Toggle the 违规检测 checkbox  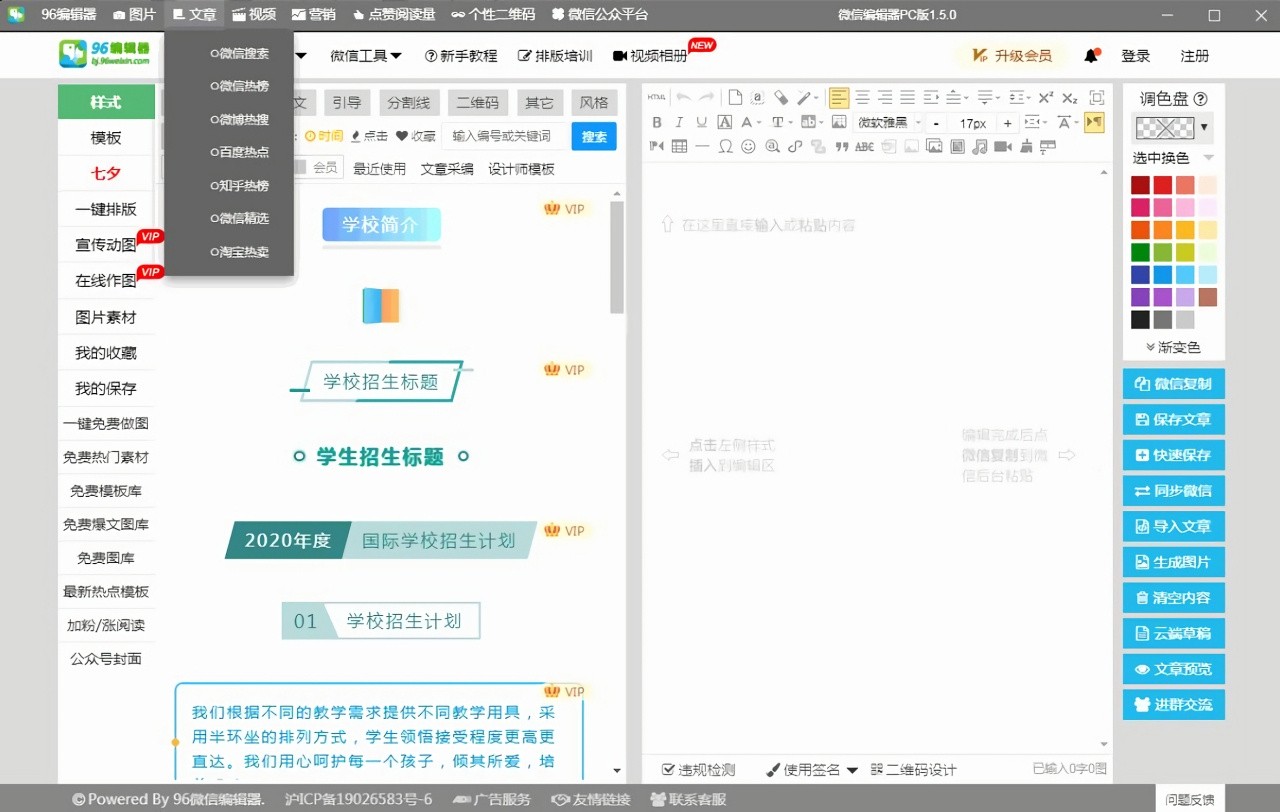click(669, 770)
